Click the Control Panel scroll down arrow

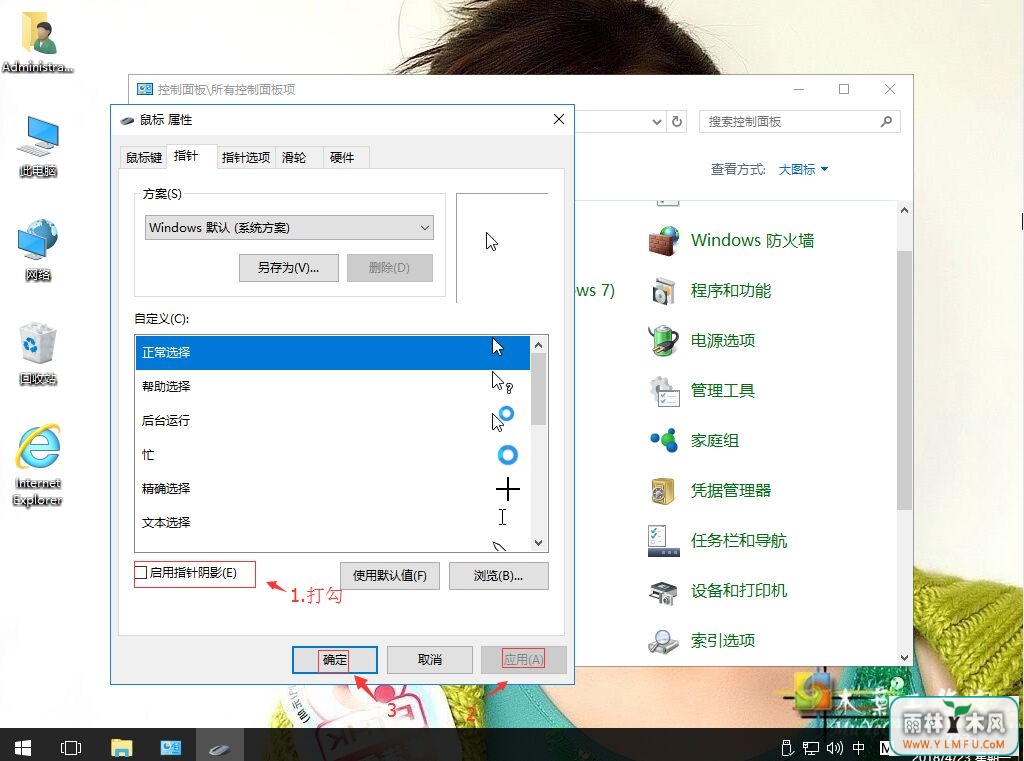[x=904, y=658]
